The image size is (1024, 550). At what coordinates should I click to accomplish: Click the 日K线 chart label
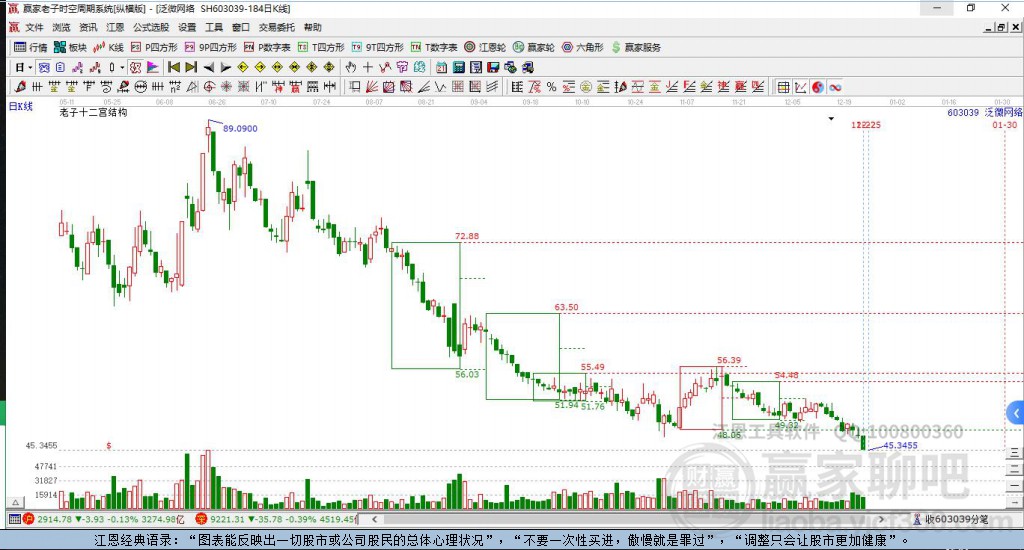tap(20, 106)
